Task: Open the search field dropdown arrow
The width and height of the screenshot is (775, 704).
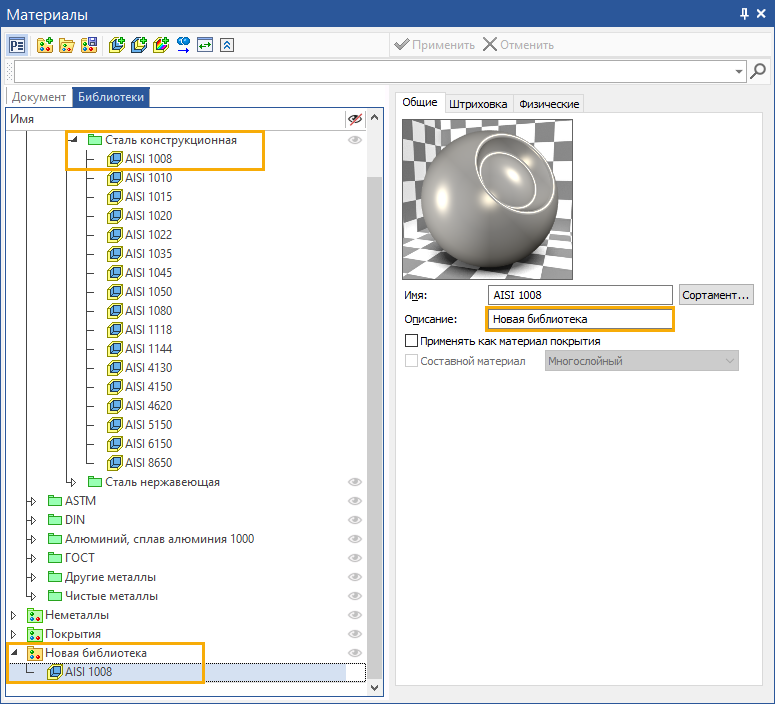Action: [x=740, y=72]
